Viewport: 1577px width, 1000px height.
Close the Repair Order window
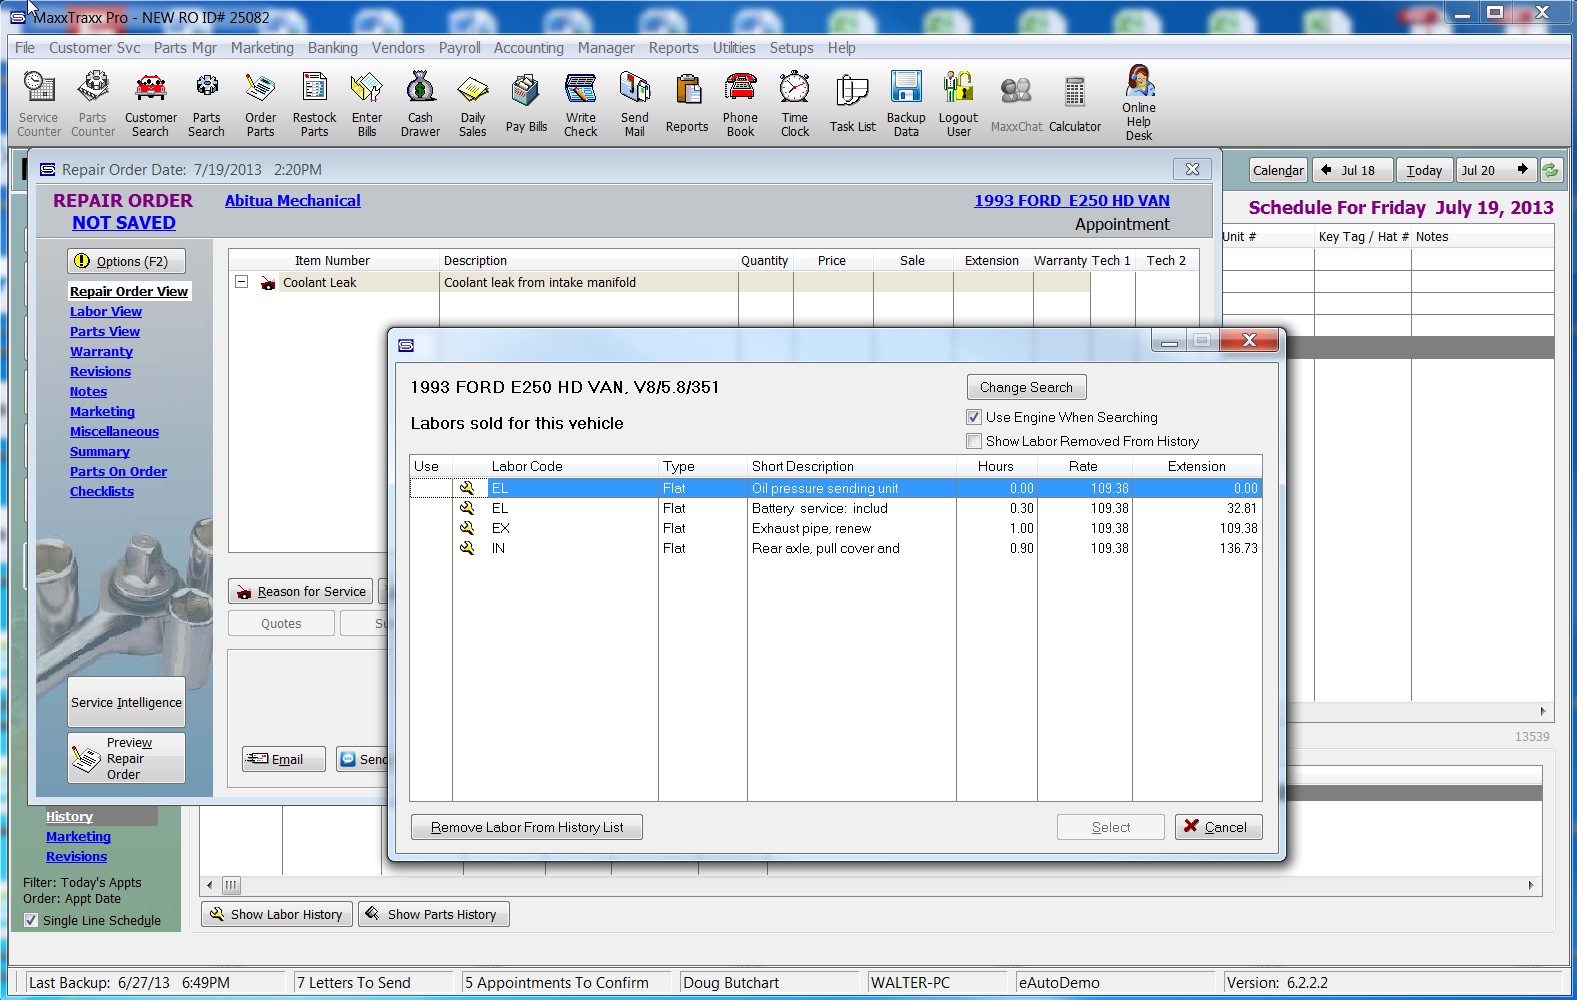(x=1192, y=169)
